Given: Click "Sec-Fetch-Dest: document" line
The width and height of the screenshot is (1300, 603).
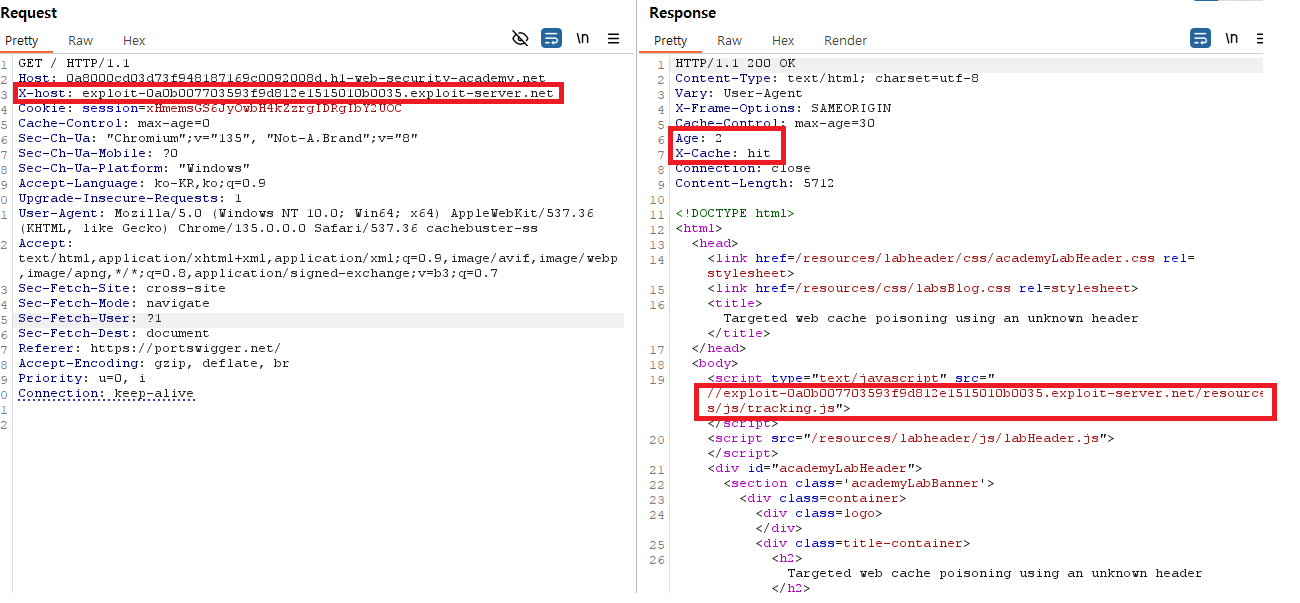Looking at the screenshot, I should click(114, 333).
